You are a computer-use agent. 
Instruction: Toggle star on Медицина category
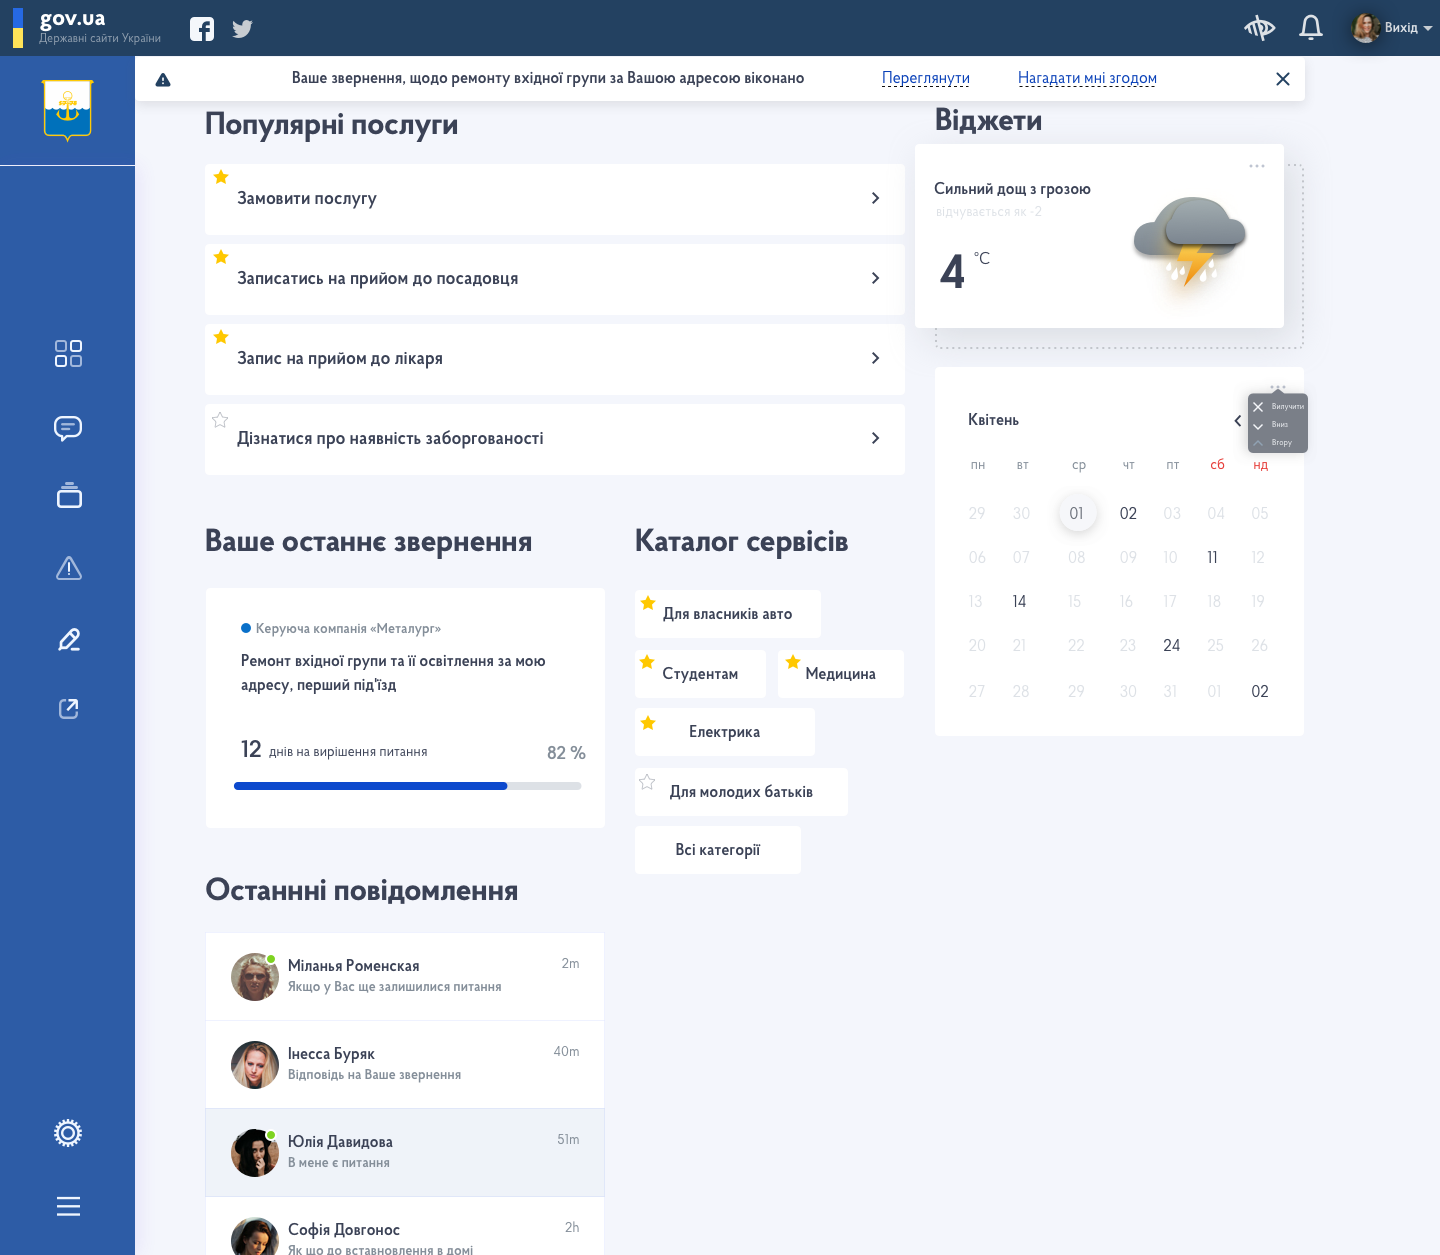pos(793,662)
